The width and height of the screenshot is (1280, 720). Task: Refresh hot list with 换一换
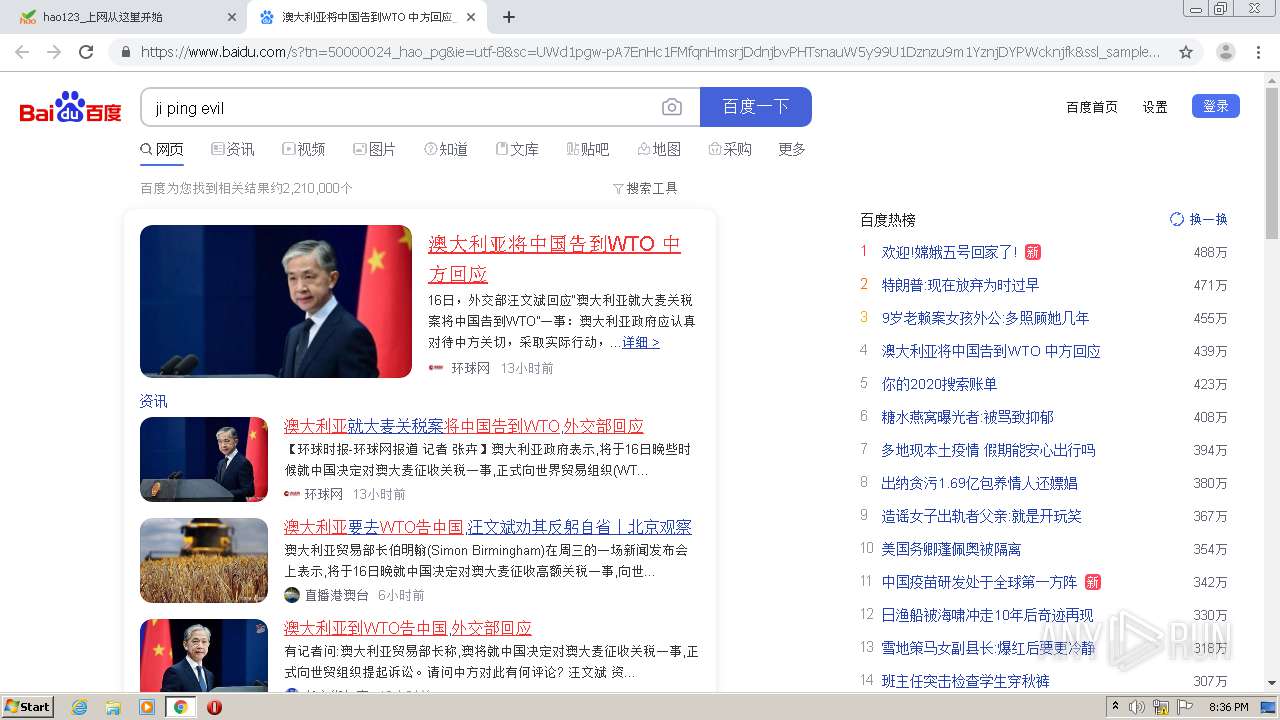click(1199, 219)
